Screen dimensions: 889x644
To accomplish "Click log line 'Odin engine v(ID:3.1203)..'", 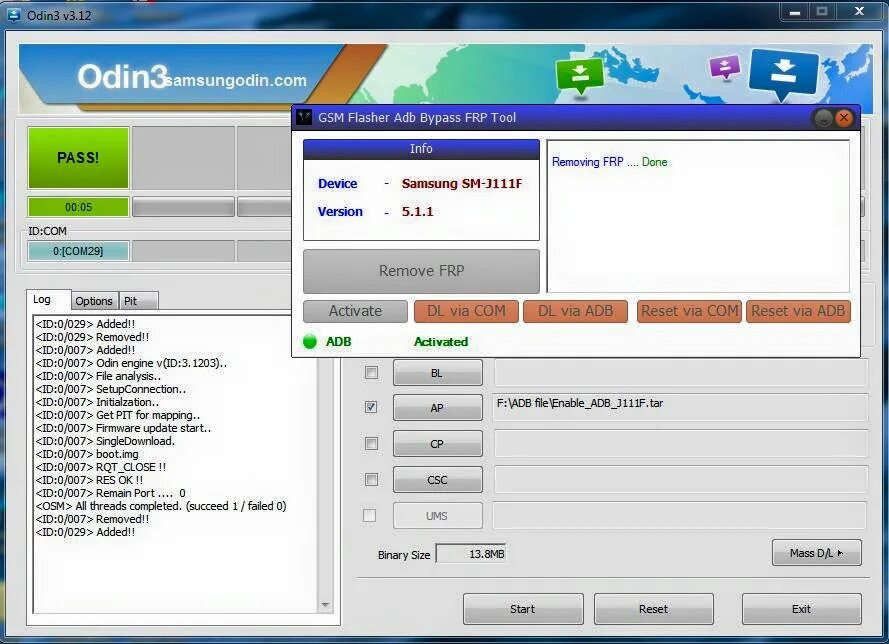I will click(x=131, y=363).
